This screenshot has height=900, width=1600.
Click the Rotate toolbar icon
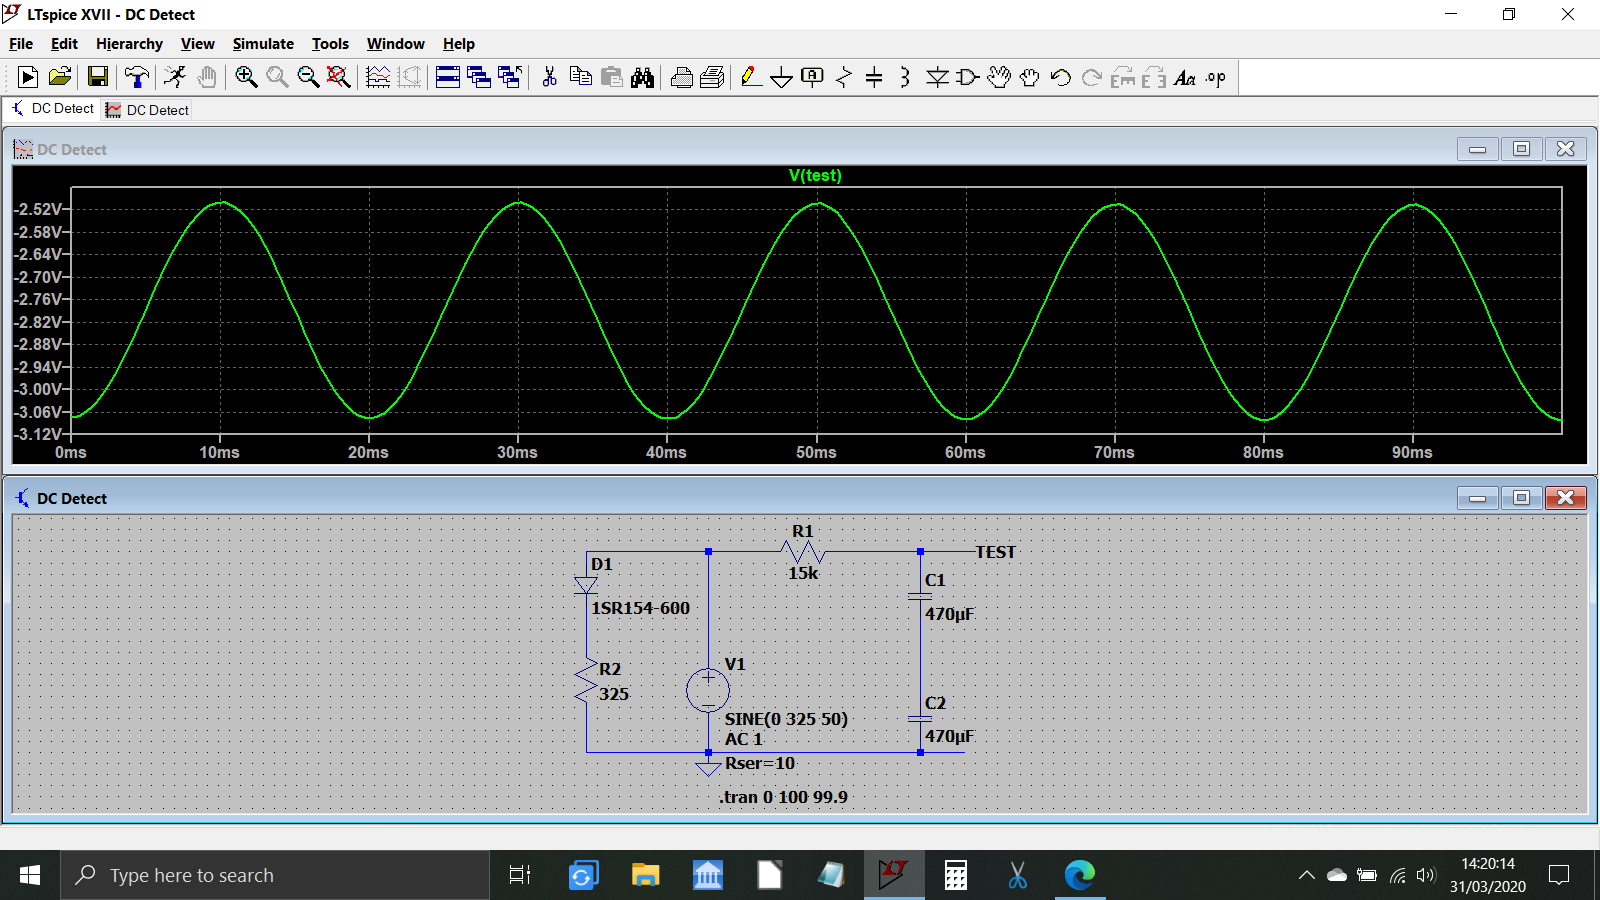click(1123, 77)
